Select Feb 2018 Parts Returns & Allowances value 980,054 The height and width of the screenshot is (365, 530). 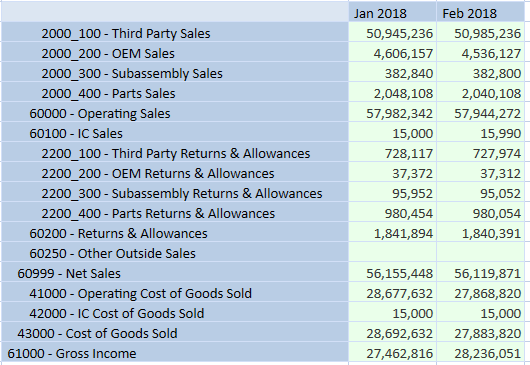click(497, 213)
